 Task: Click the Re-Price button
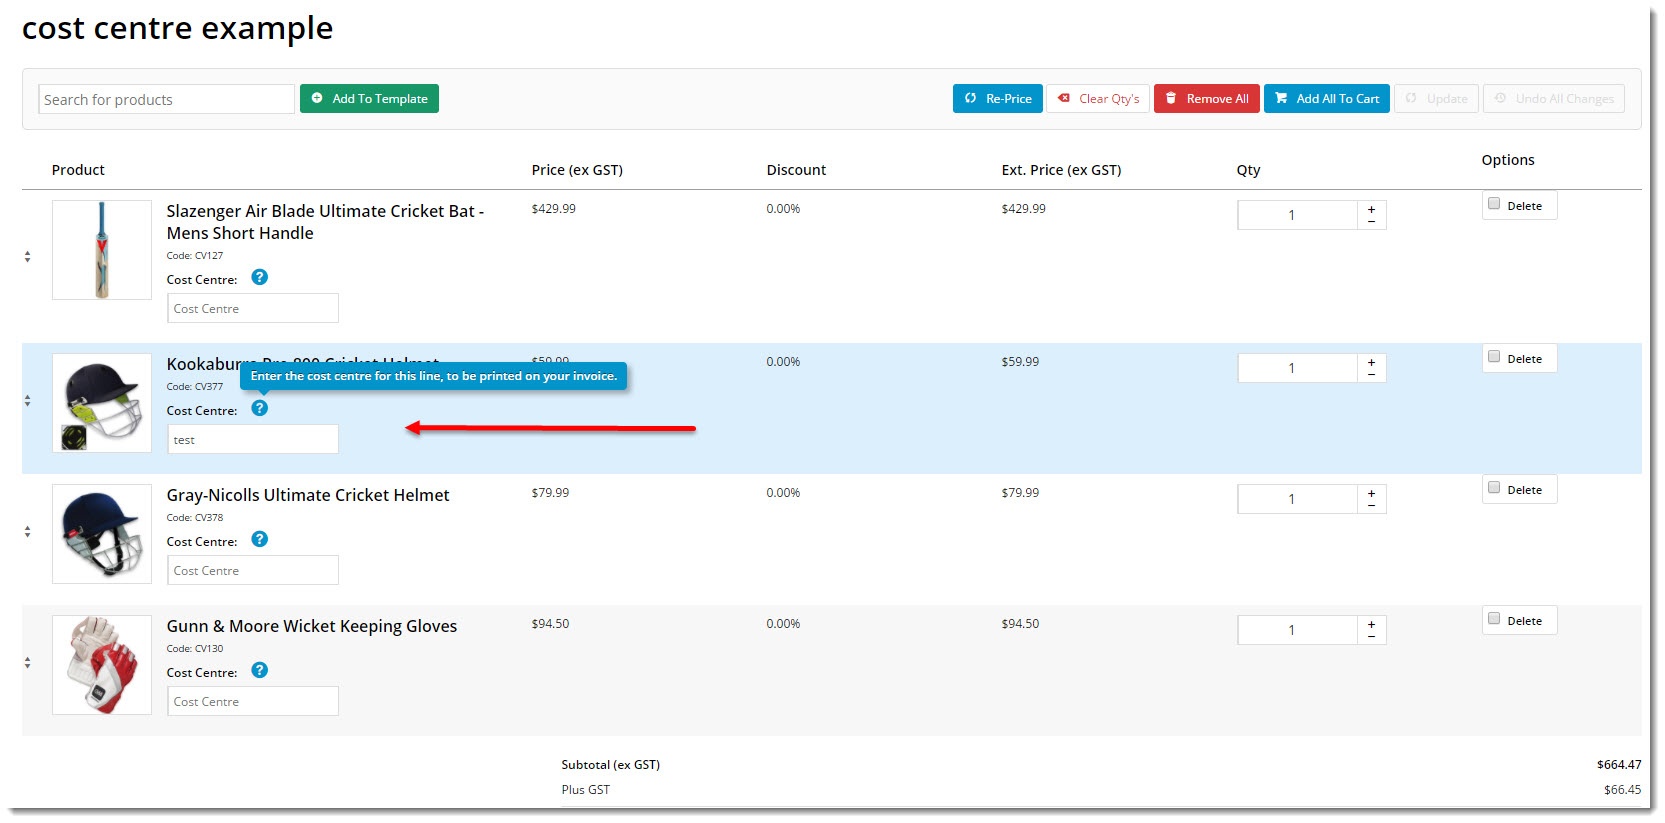(x=998, y=98)
